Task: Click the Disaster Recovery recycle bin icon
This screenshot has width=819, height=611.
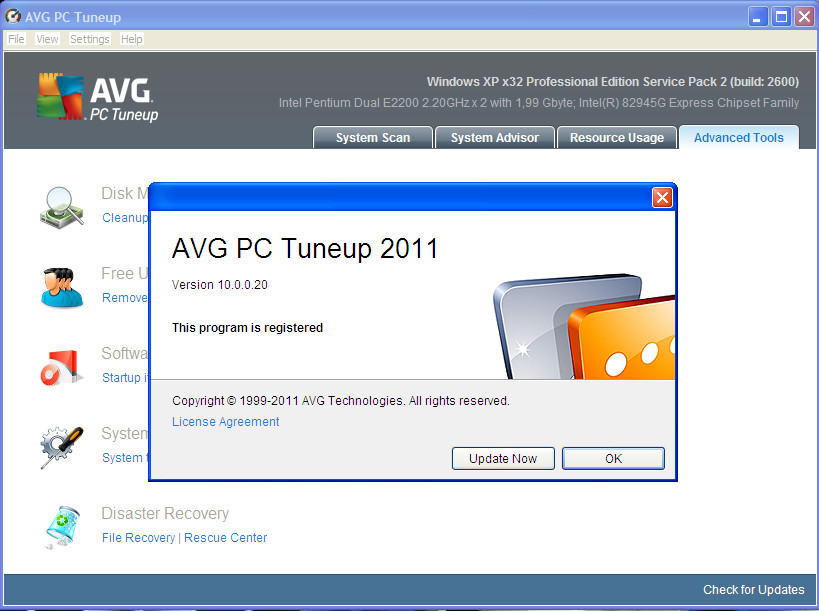Action: pos(62,527)
